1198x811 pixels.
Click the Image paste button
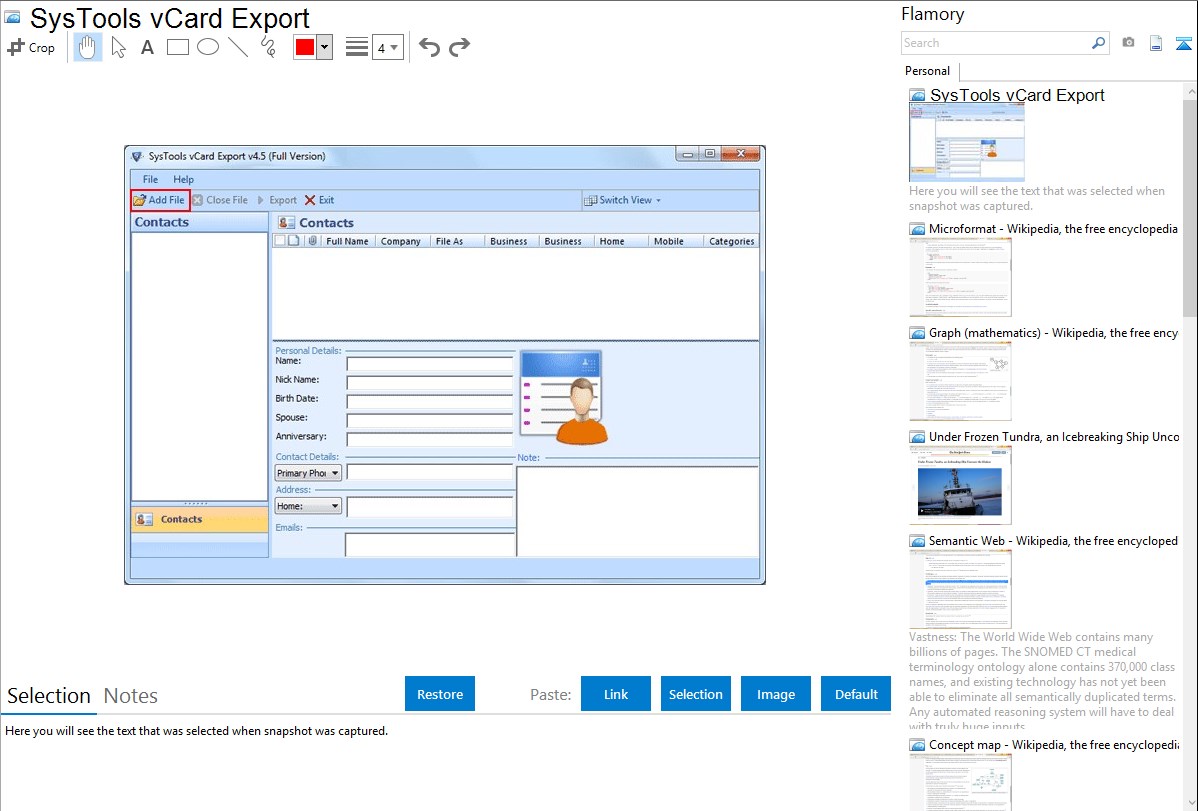775,694
